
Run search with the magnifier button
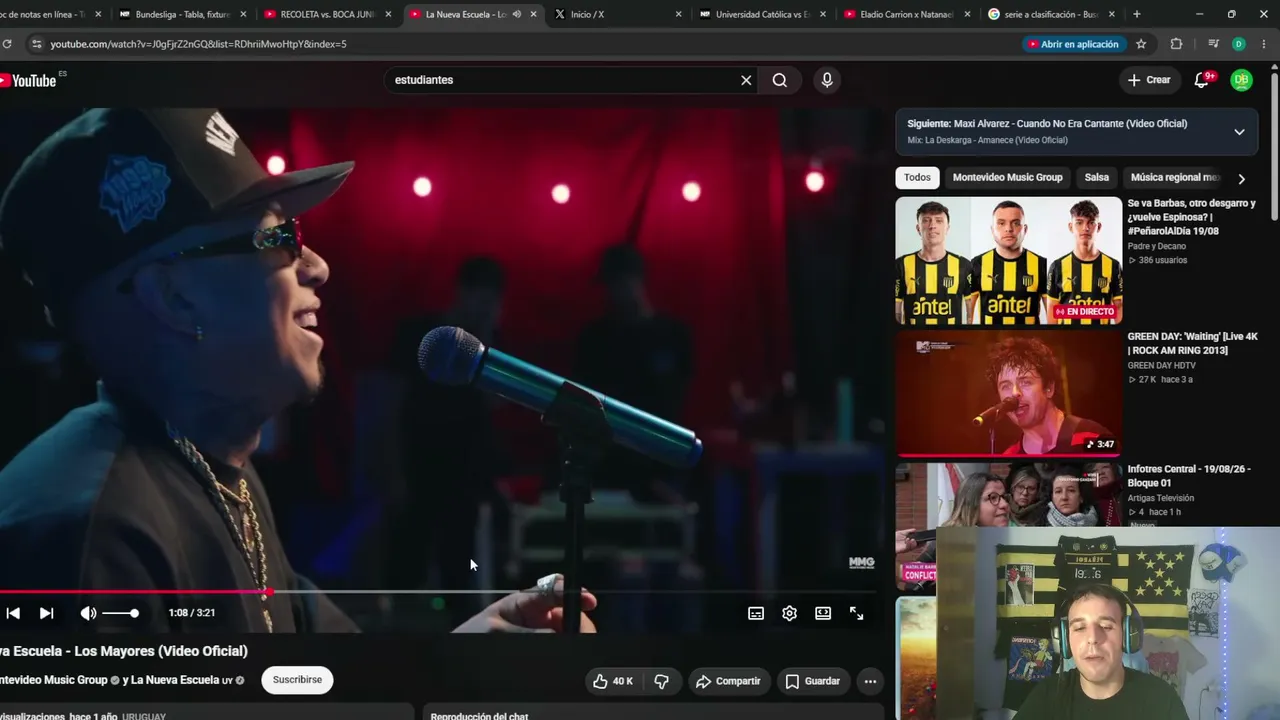(x=780, y=80)
